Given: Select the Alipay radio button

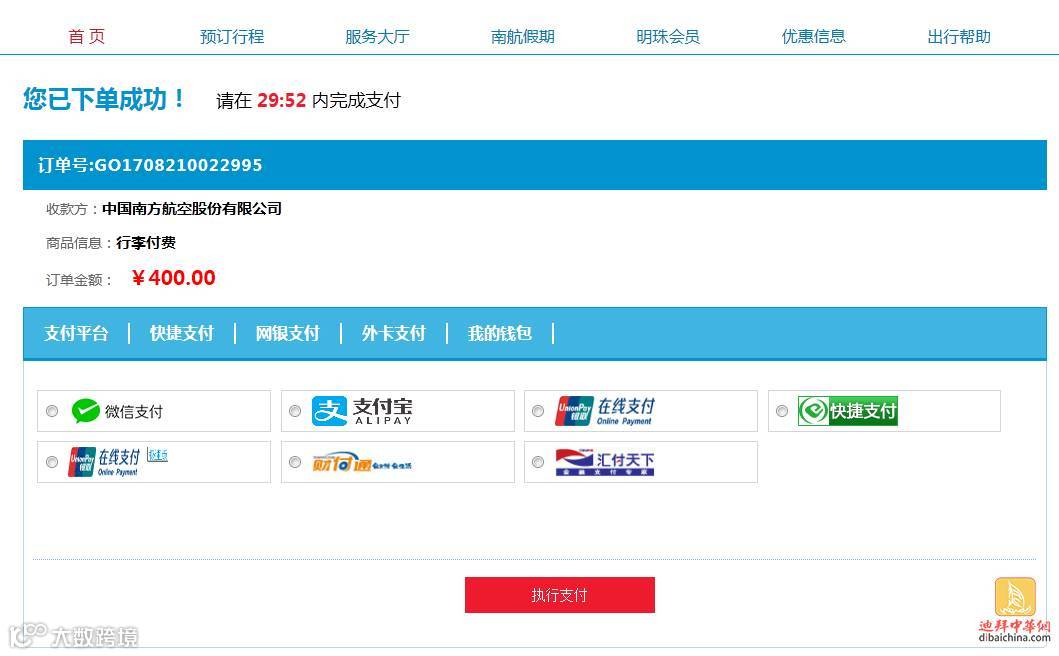Looking at the screenshot, I should pos(295,411).
